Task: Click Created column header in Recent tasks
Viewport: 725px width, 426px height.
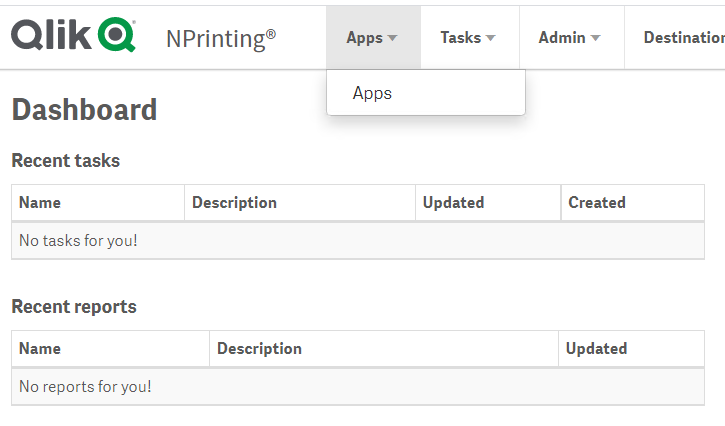Action: tap(633, 203)
